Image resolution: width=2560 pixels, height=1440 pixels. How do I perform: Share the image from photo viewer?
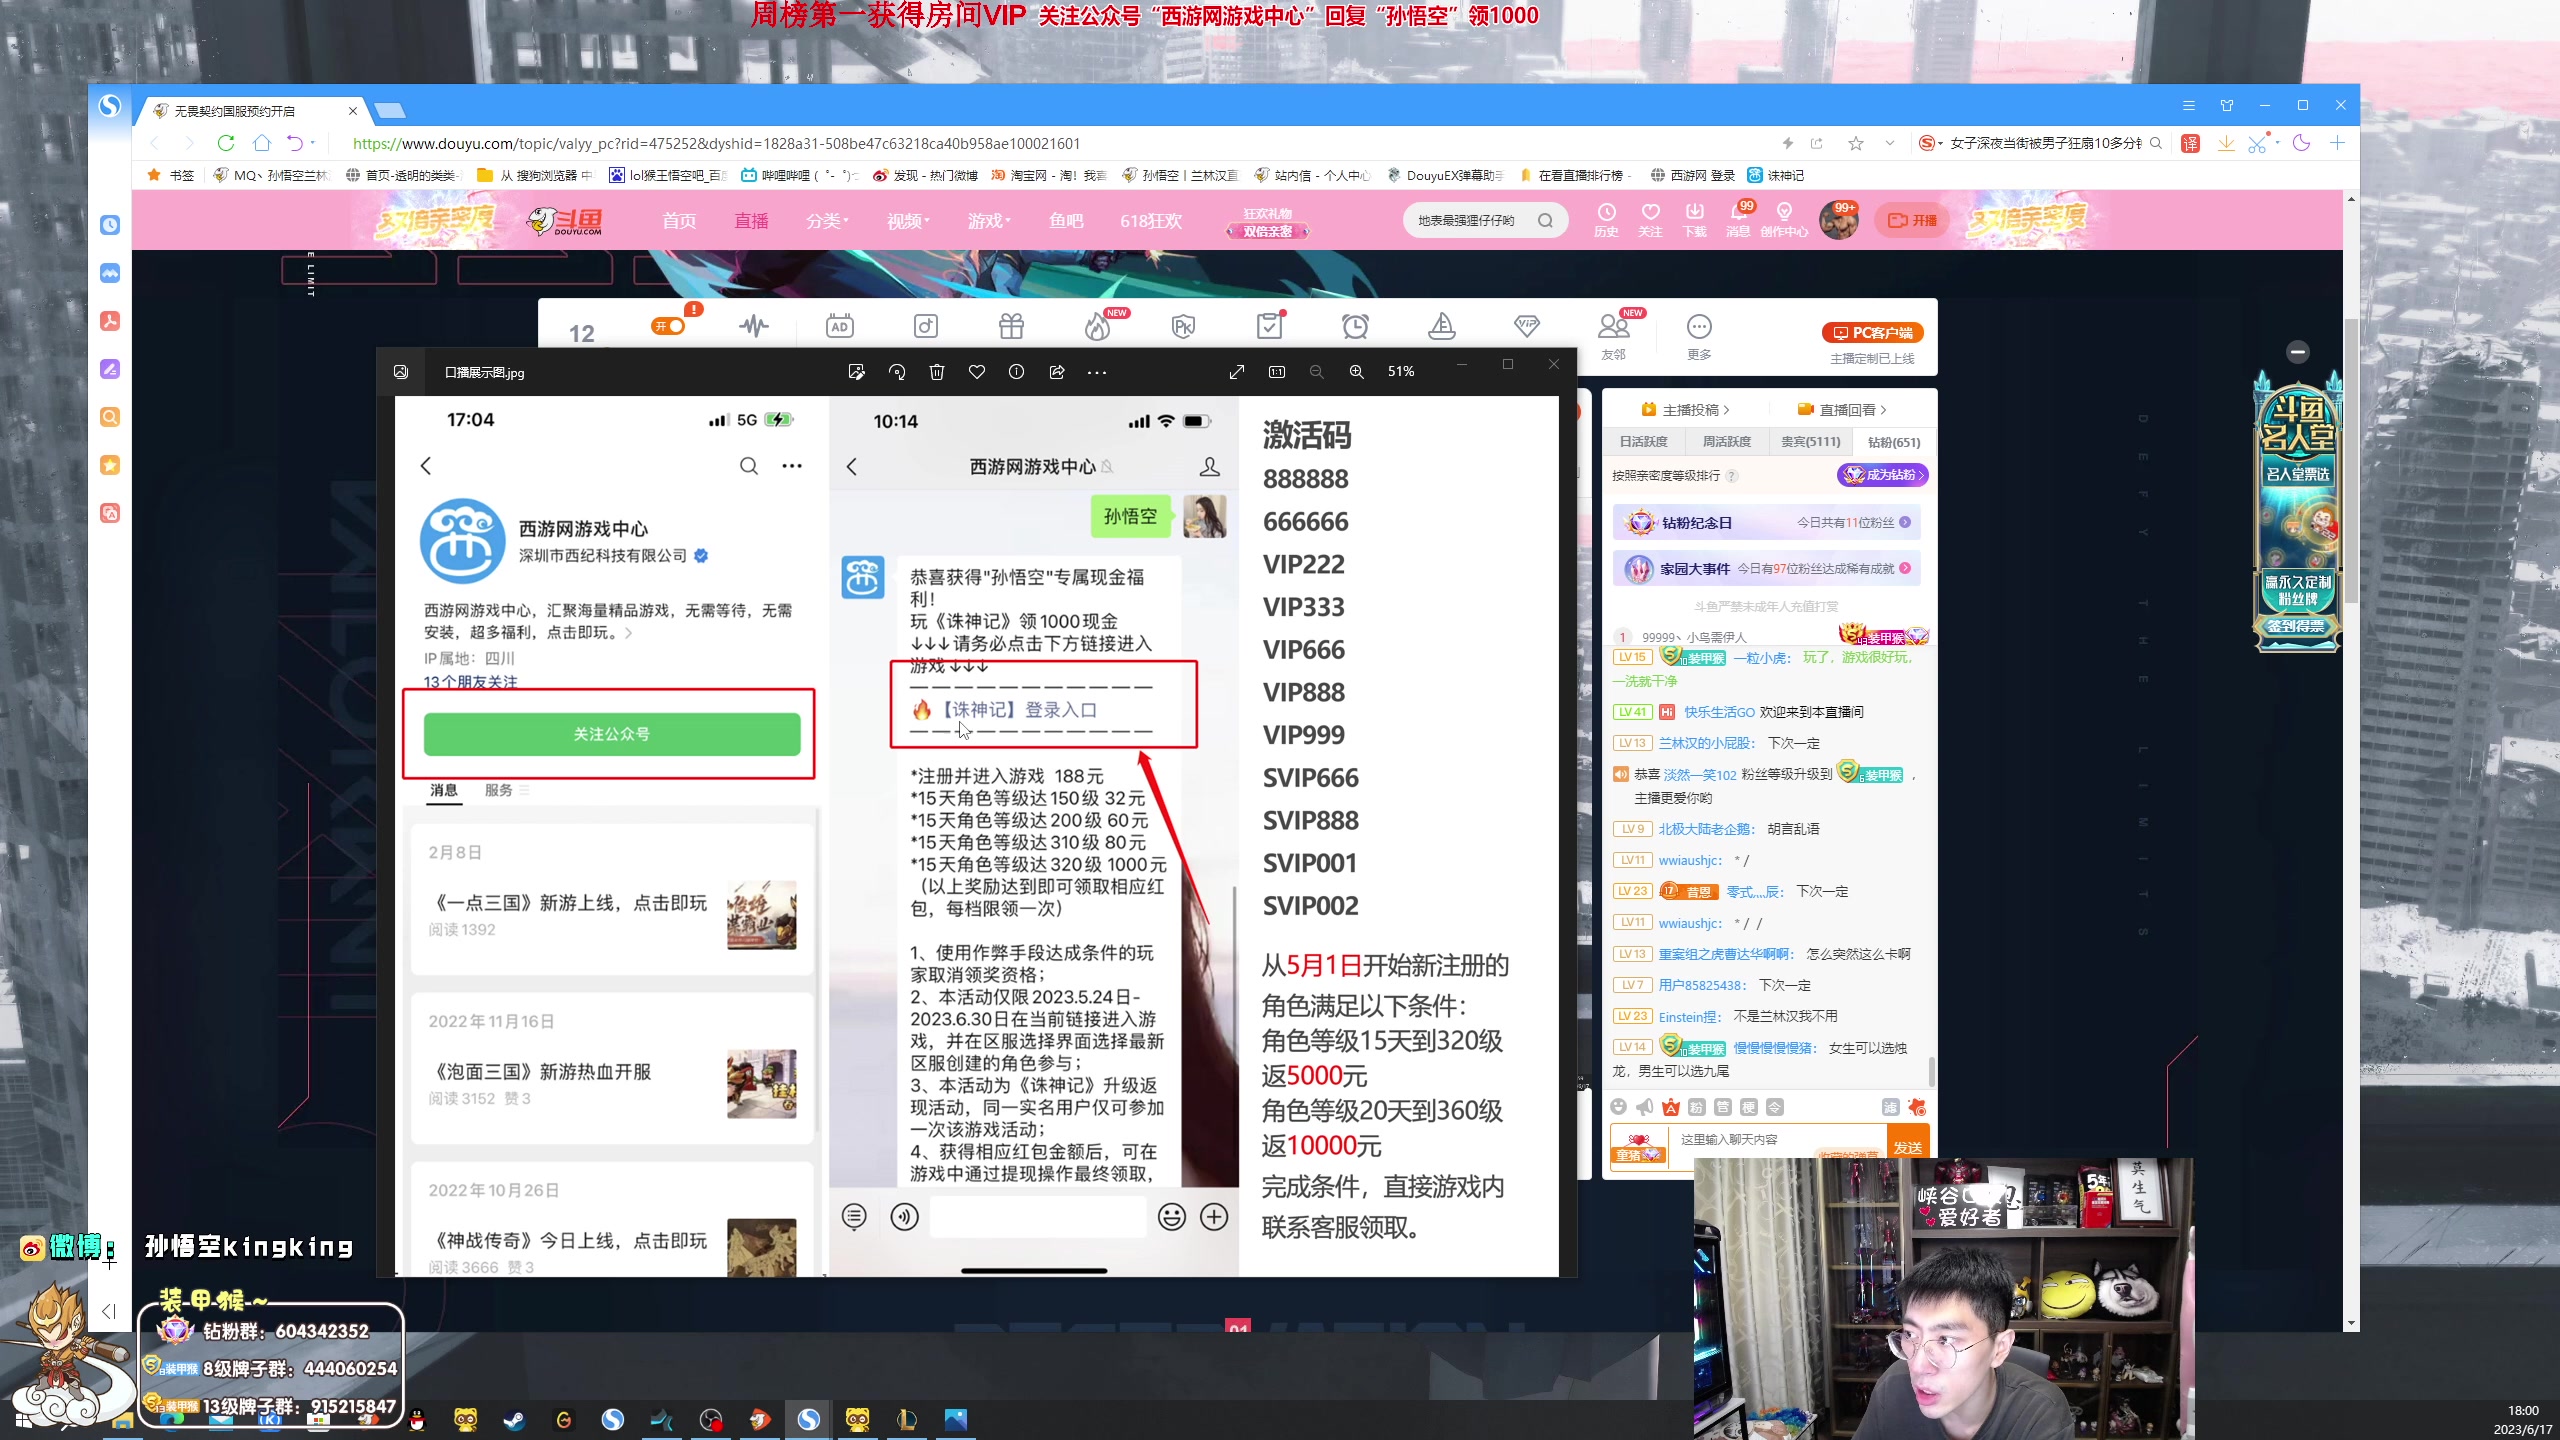tap(1057, 372)
